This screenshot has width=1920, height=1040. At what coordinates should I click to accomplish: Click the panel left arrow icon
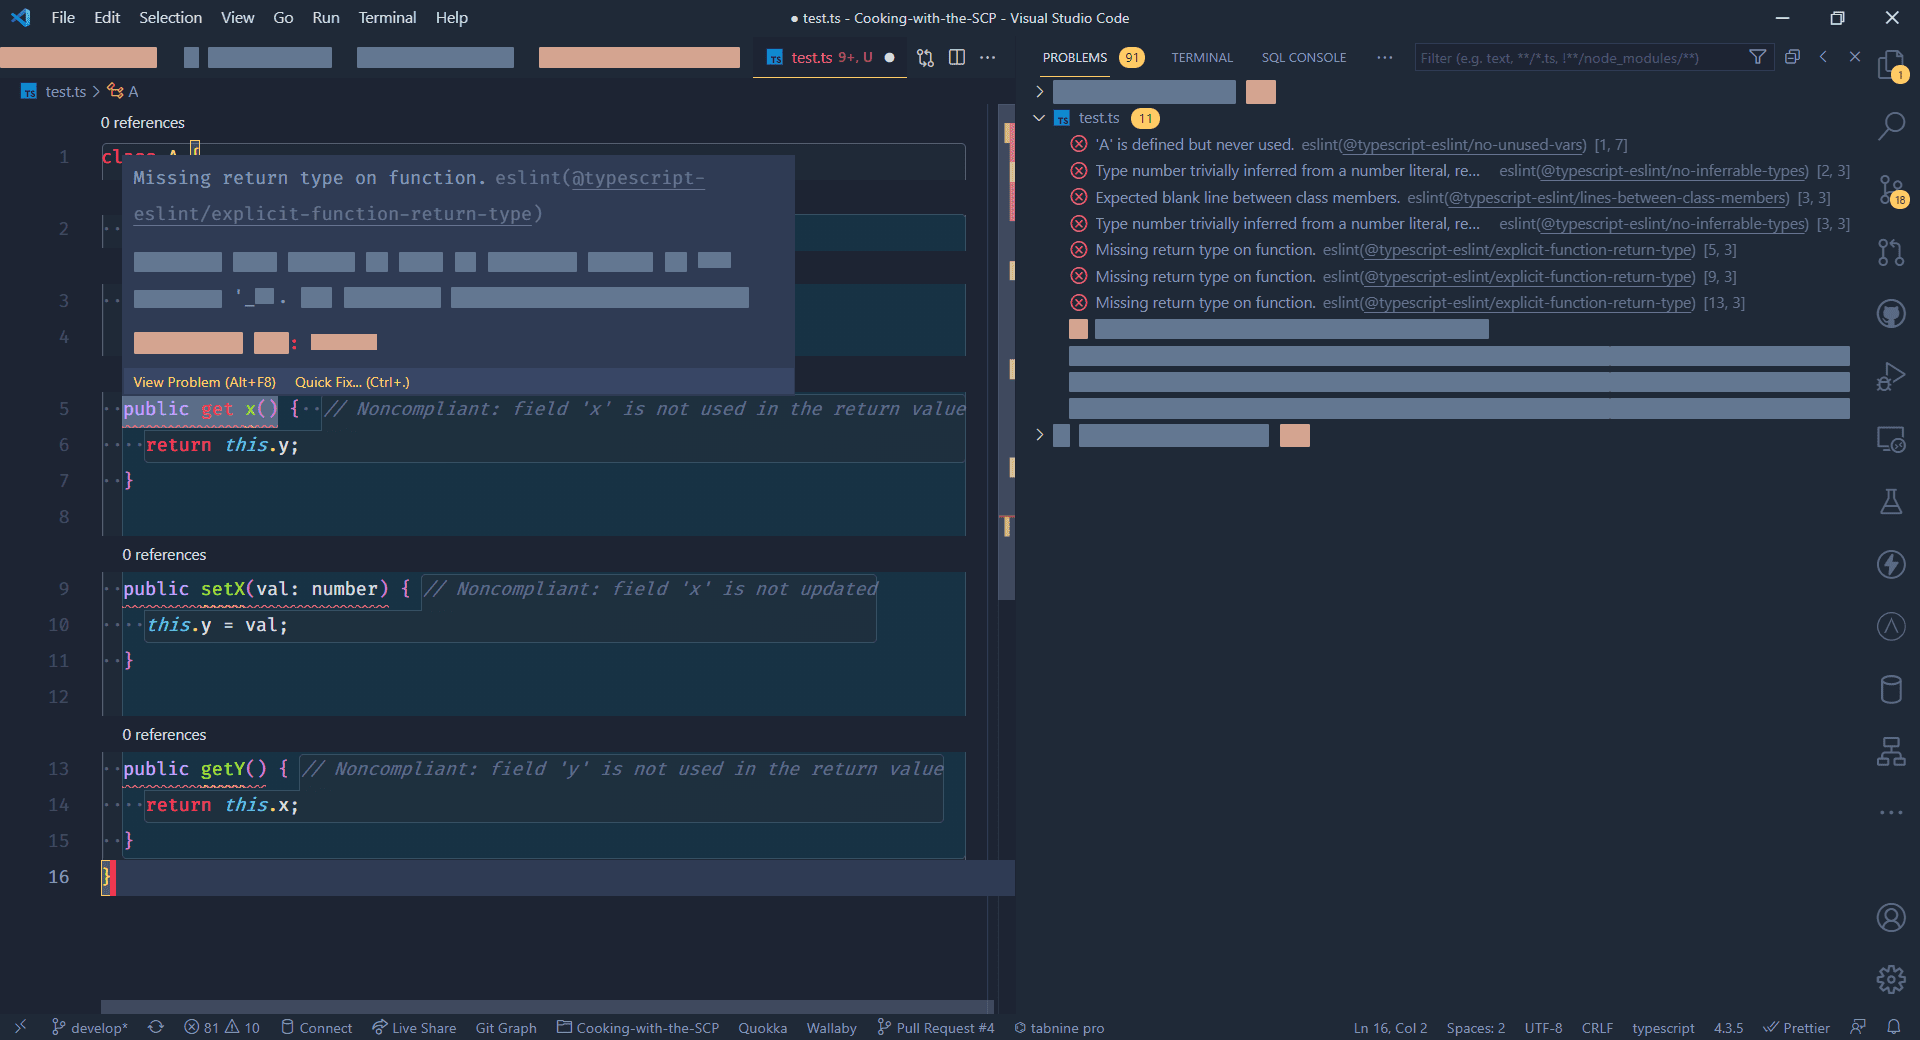coord(1824,57)
